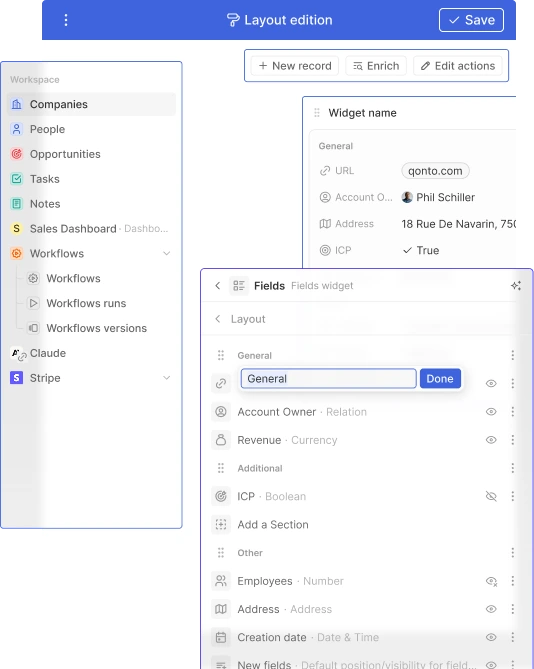
Task: Create a New record
Action: [295, 66]
